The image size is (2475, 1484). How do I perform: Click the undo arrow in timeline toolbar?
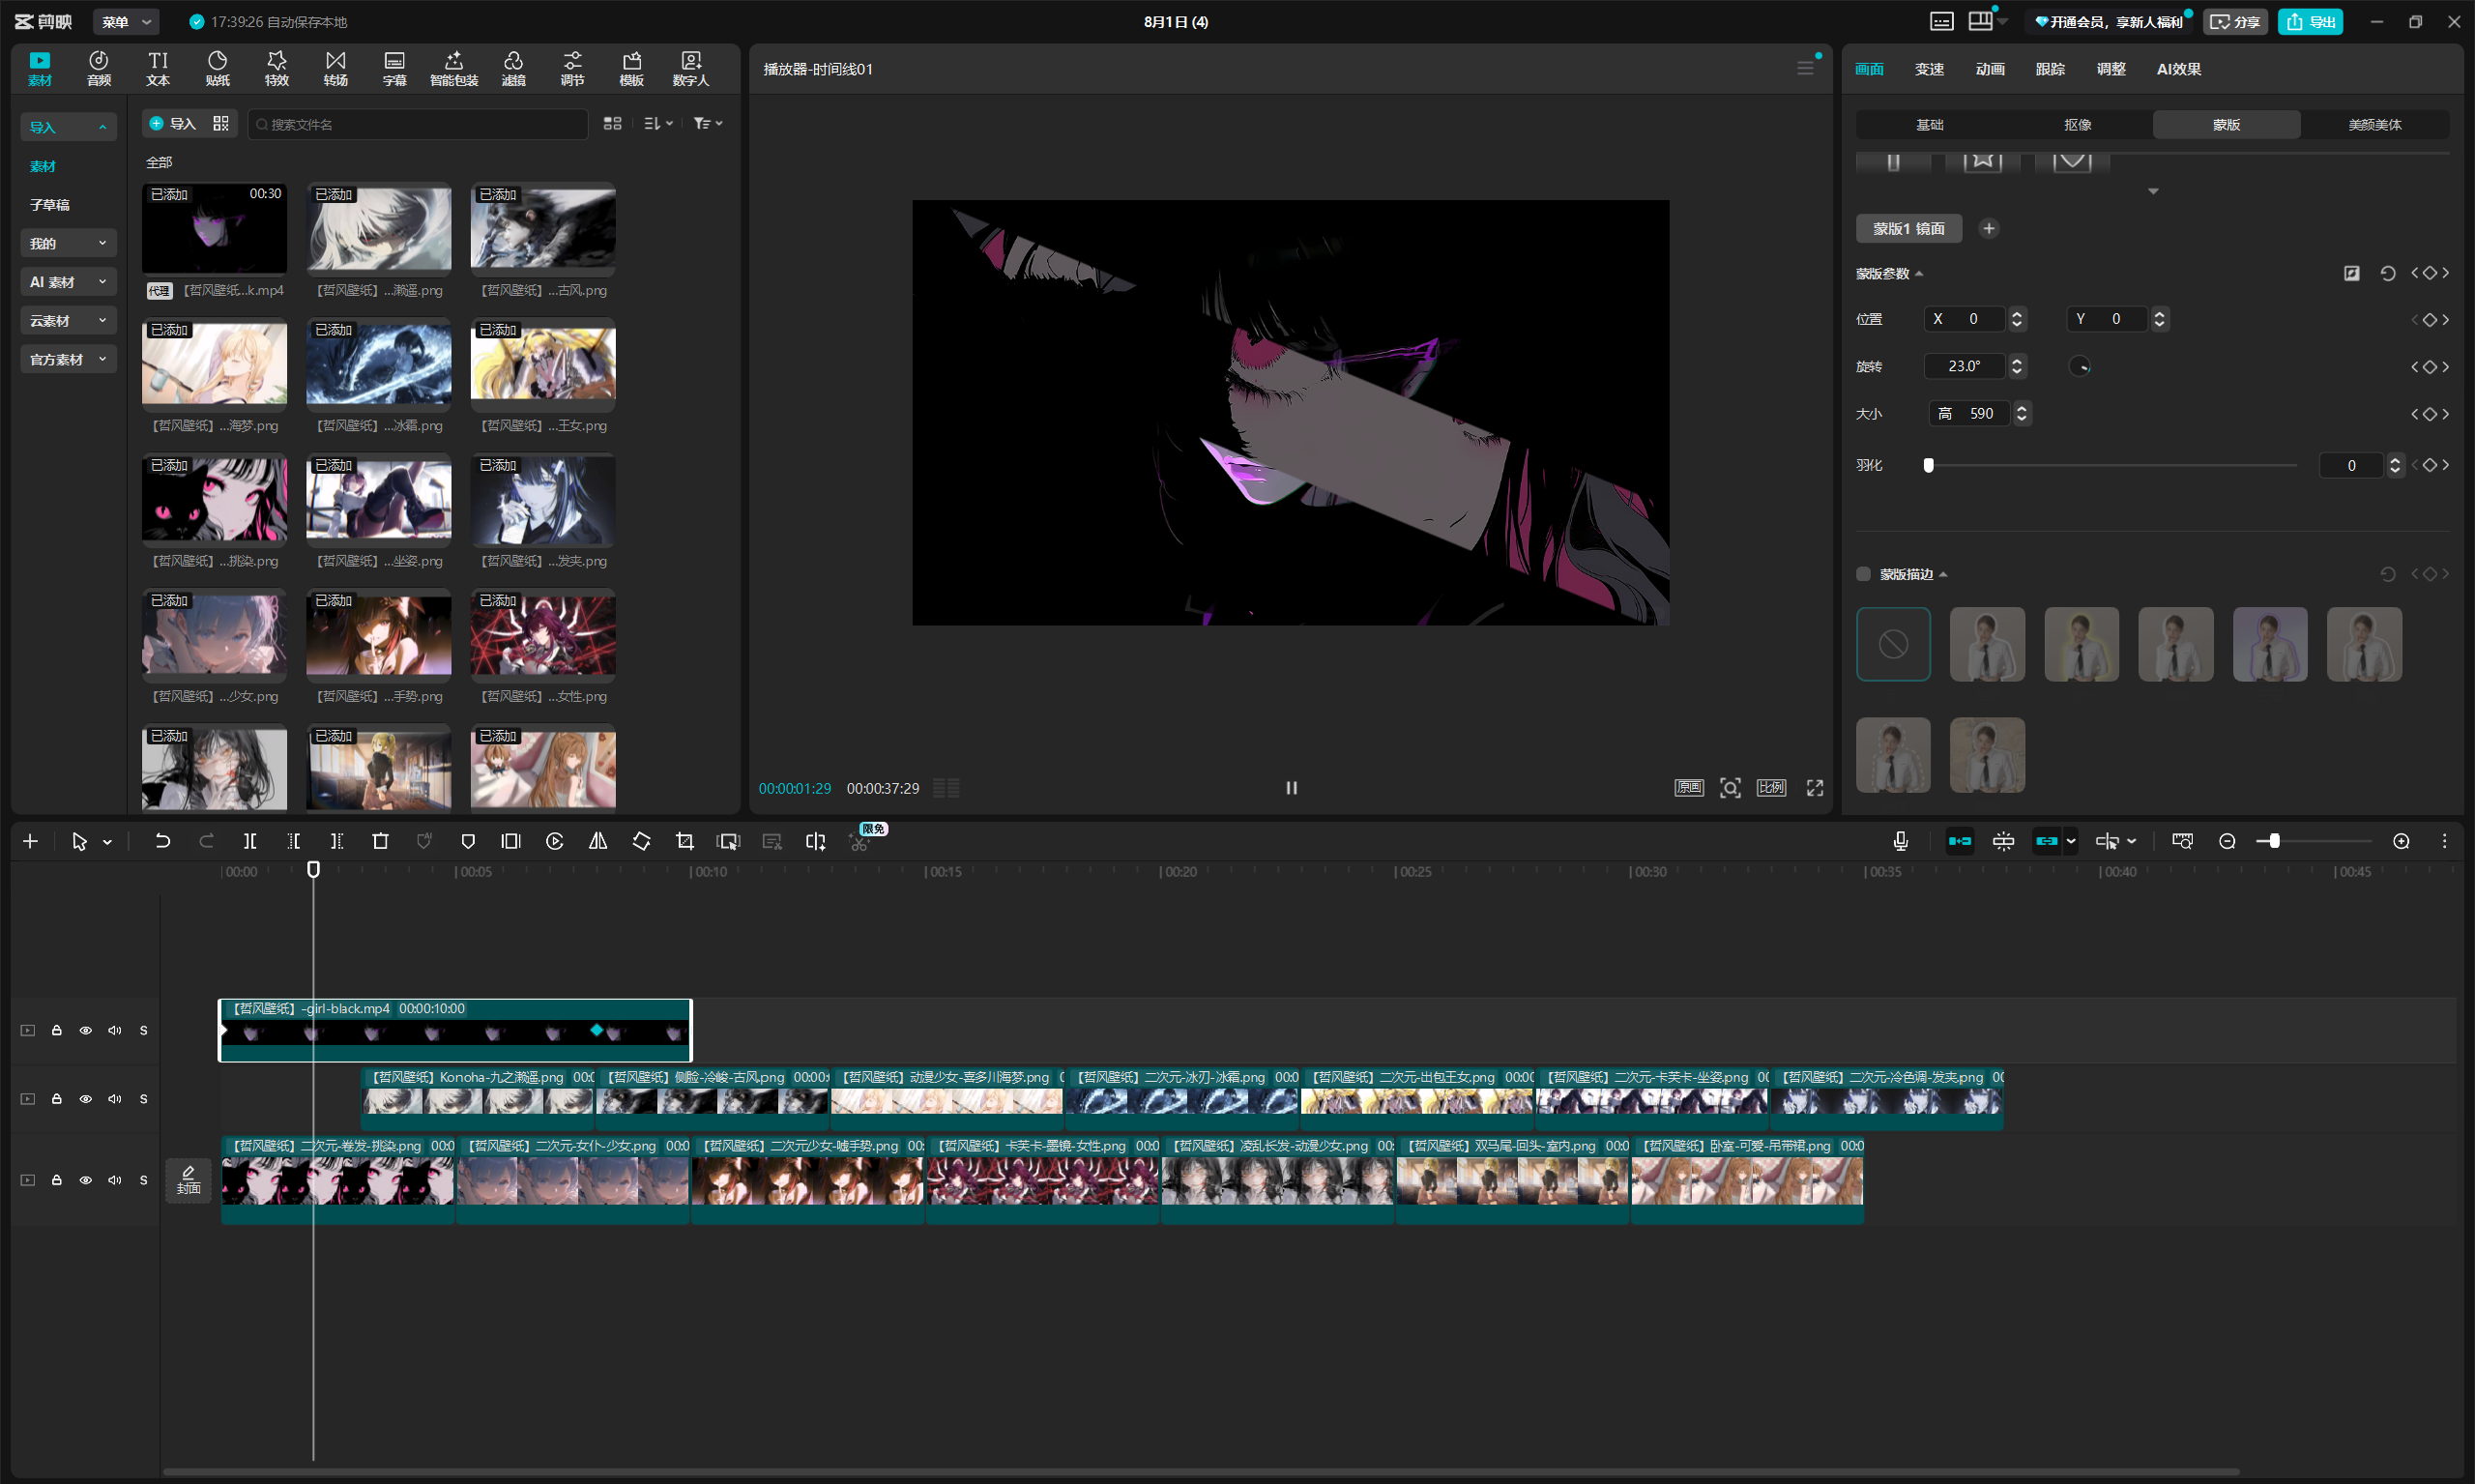tap(162, 842)
